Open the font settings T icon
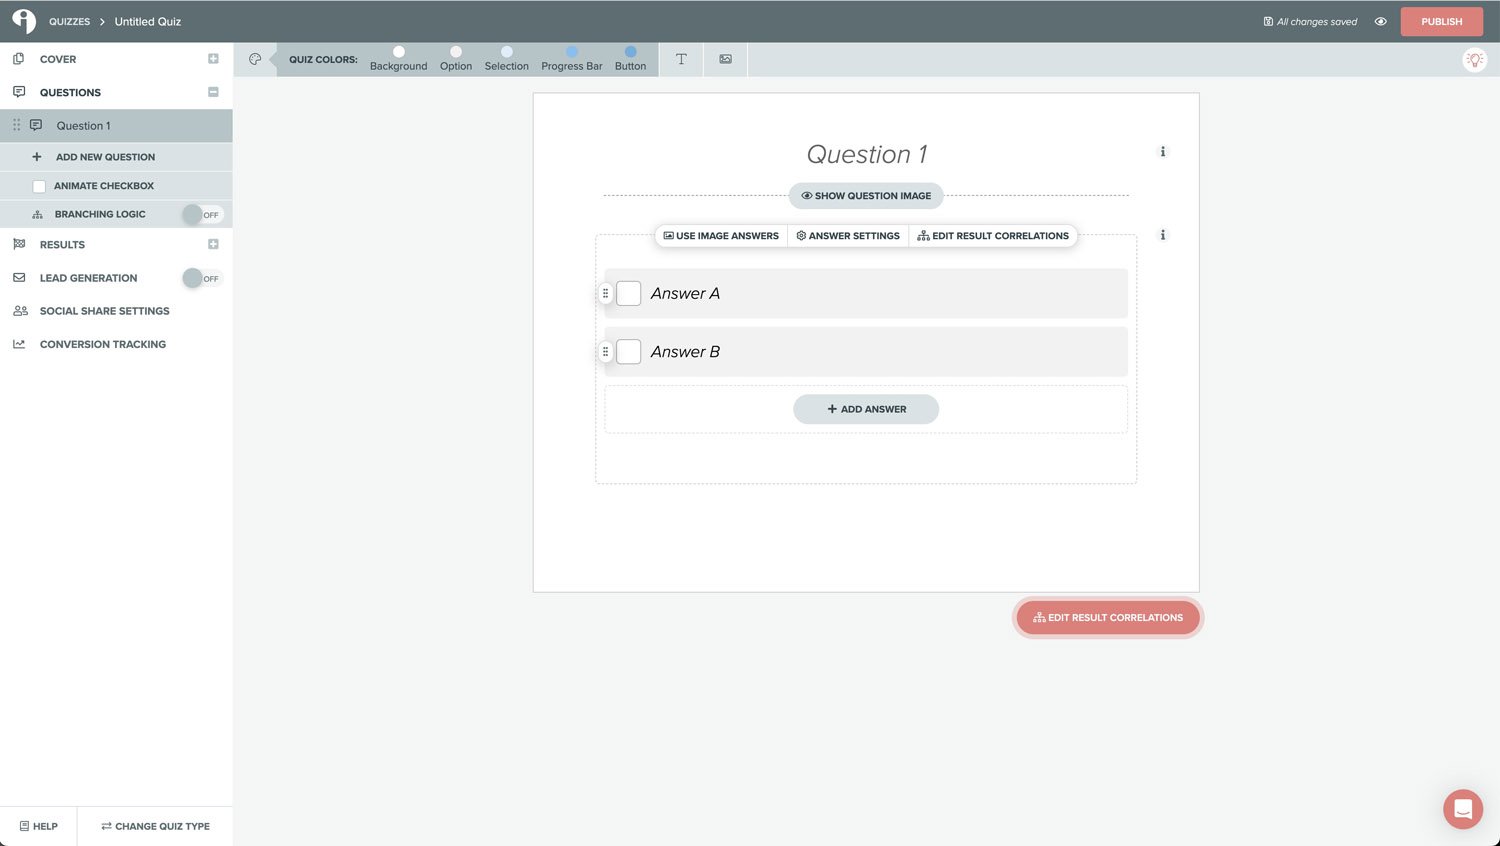This screenshot has height=846, width=1500. coord(681,59)
